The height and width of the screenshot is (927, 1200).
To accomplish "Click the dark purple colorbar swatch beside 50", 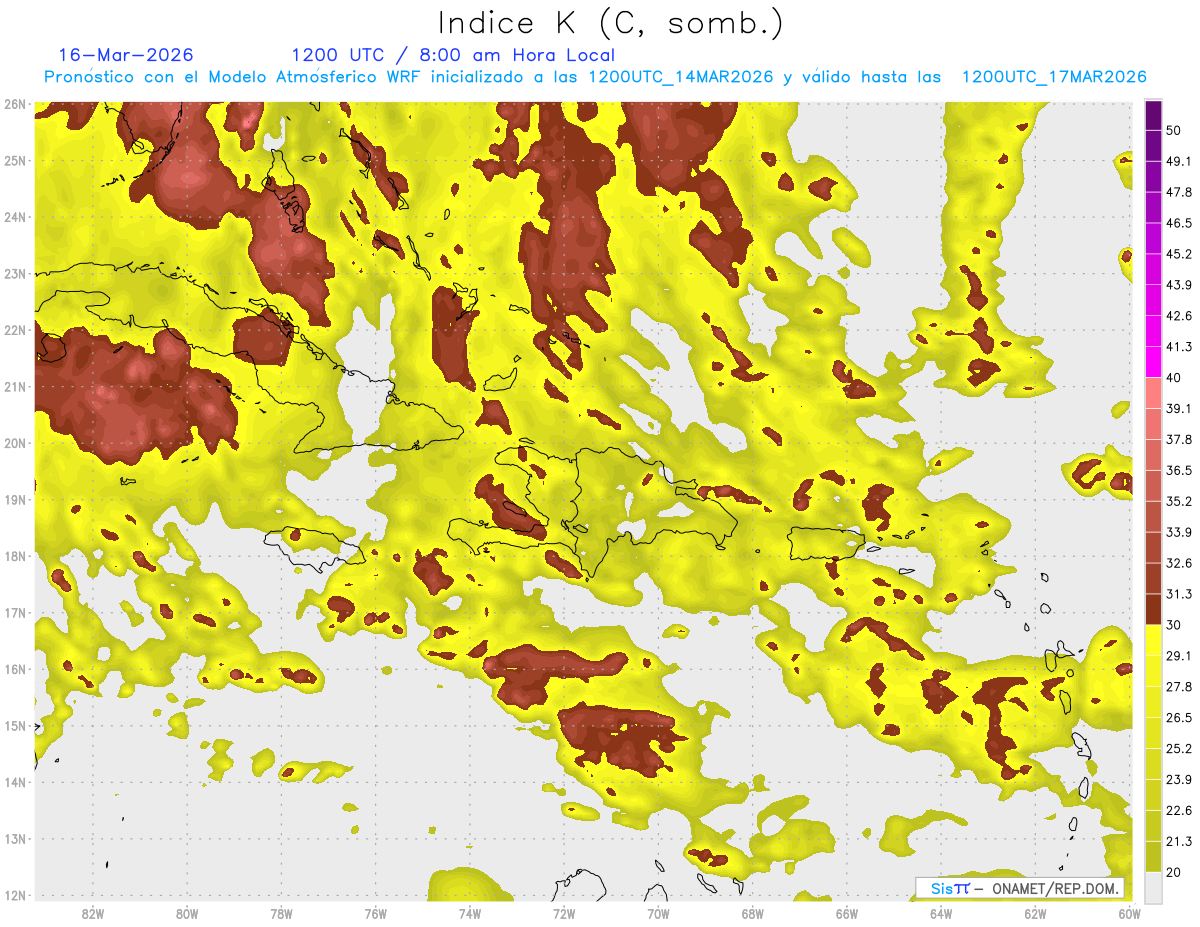I will [x=1153, y=115].
